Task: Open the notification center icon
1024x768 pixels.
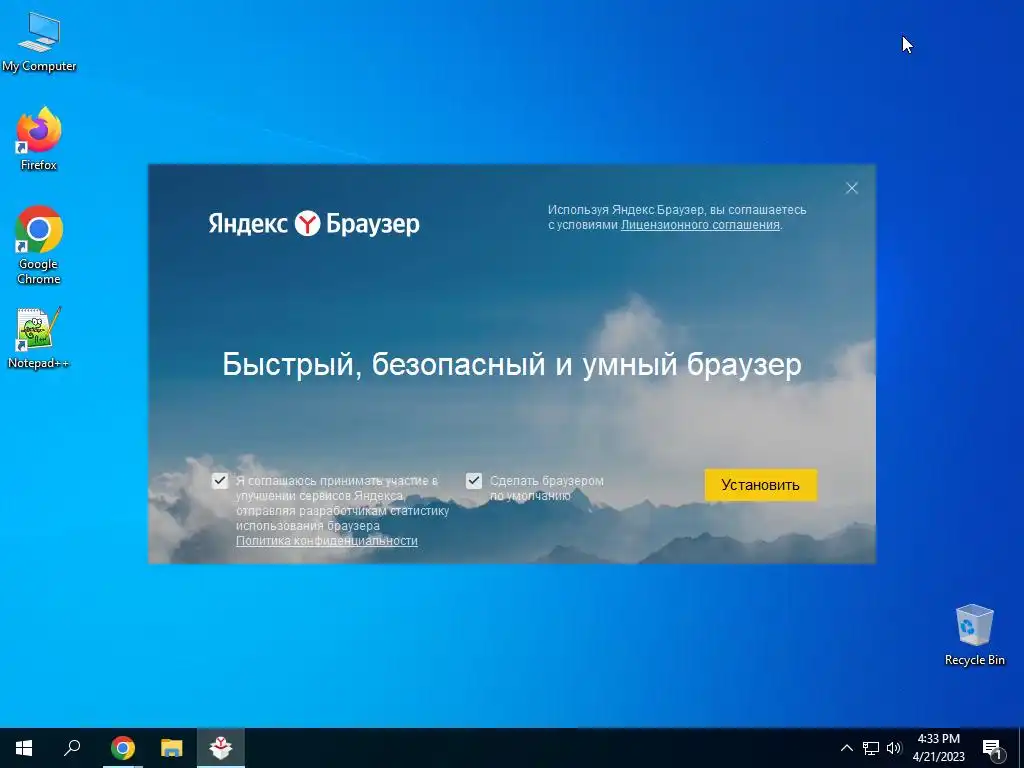Action: [992, 748]
